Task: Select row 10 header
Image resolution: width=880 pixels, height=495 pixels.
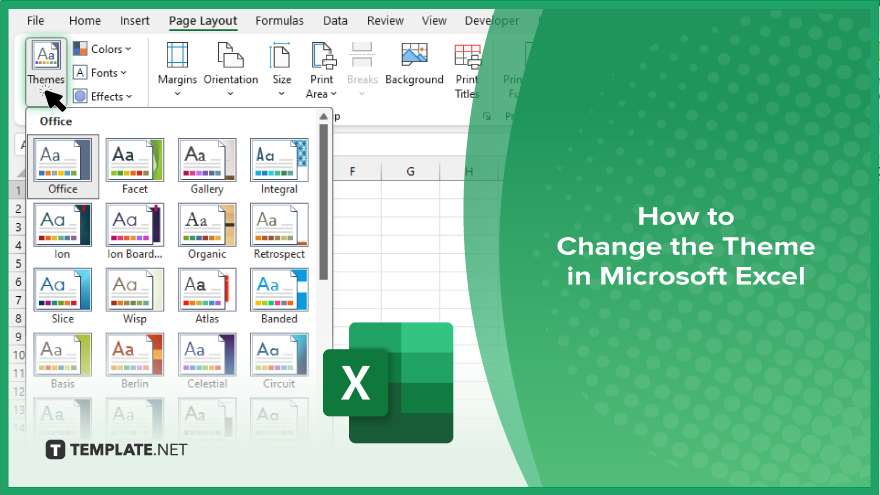Action: tap(18, 355)
